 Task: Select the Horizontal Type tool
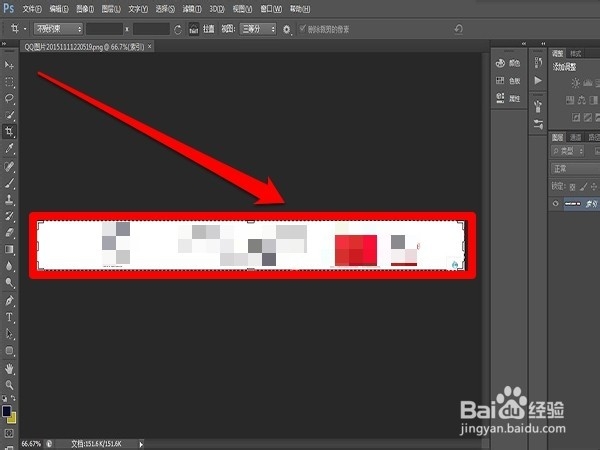click(x=9, y=317)
